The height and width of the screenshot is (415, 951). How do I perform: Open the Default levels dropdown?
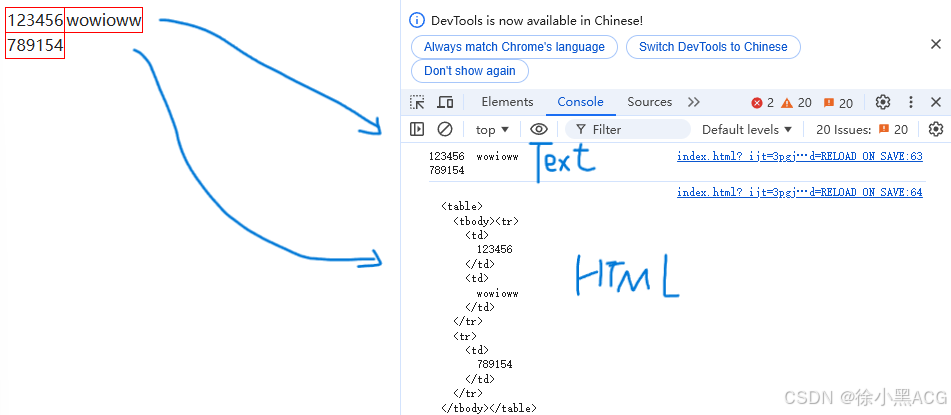[747, 129]
